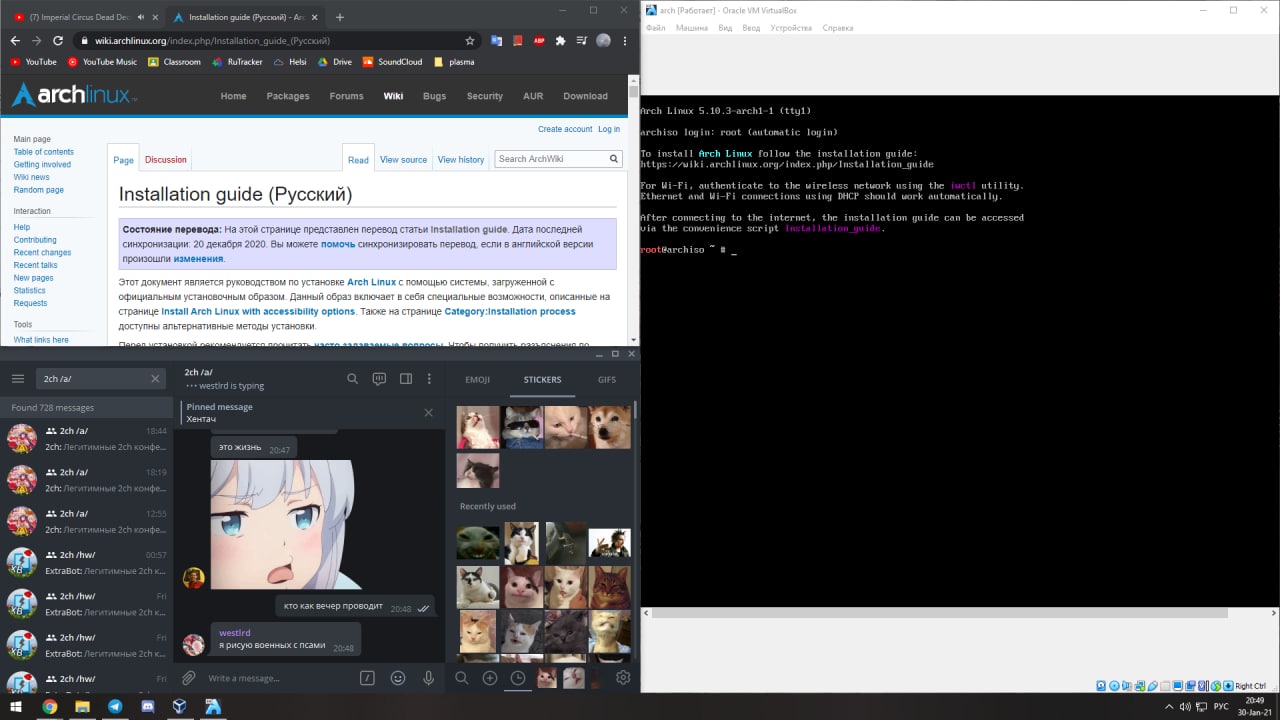Viewport: 1280px width, 720px height.
Task: Show recently used stickers clock icon
Action: click(x=518, y=678)
